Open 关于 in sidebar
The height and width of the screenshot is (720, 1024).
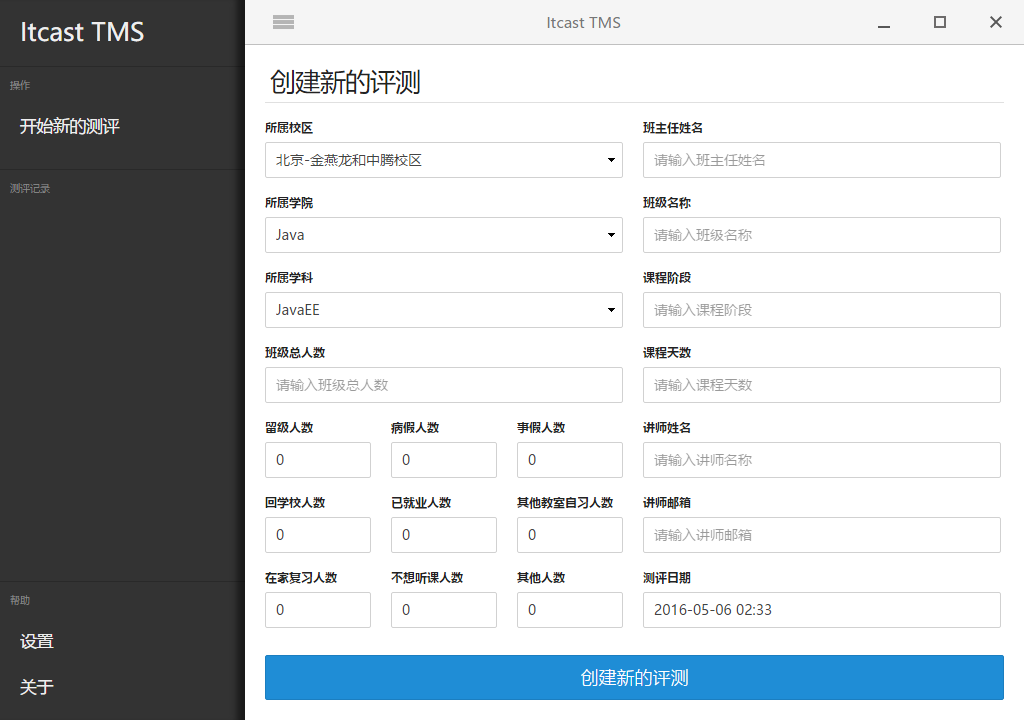(x=37, y=687)
